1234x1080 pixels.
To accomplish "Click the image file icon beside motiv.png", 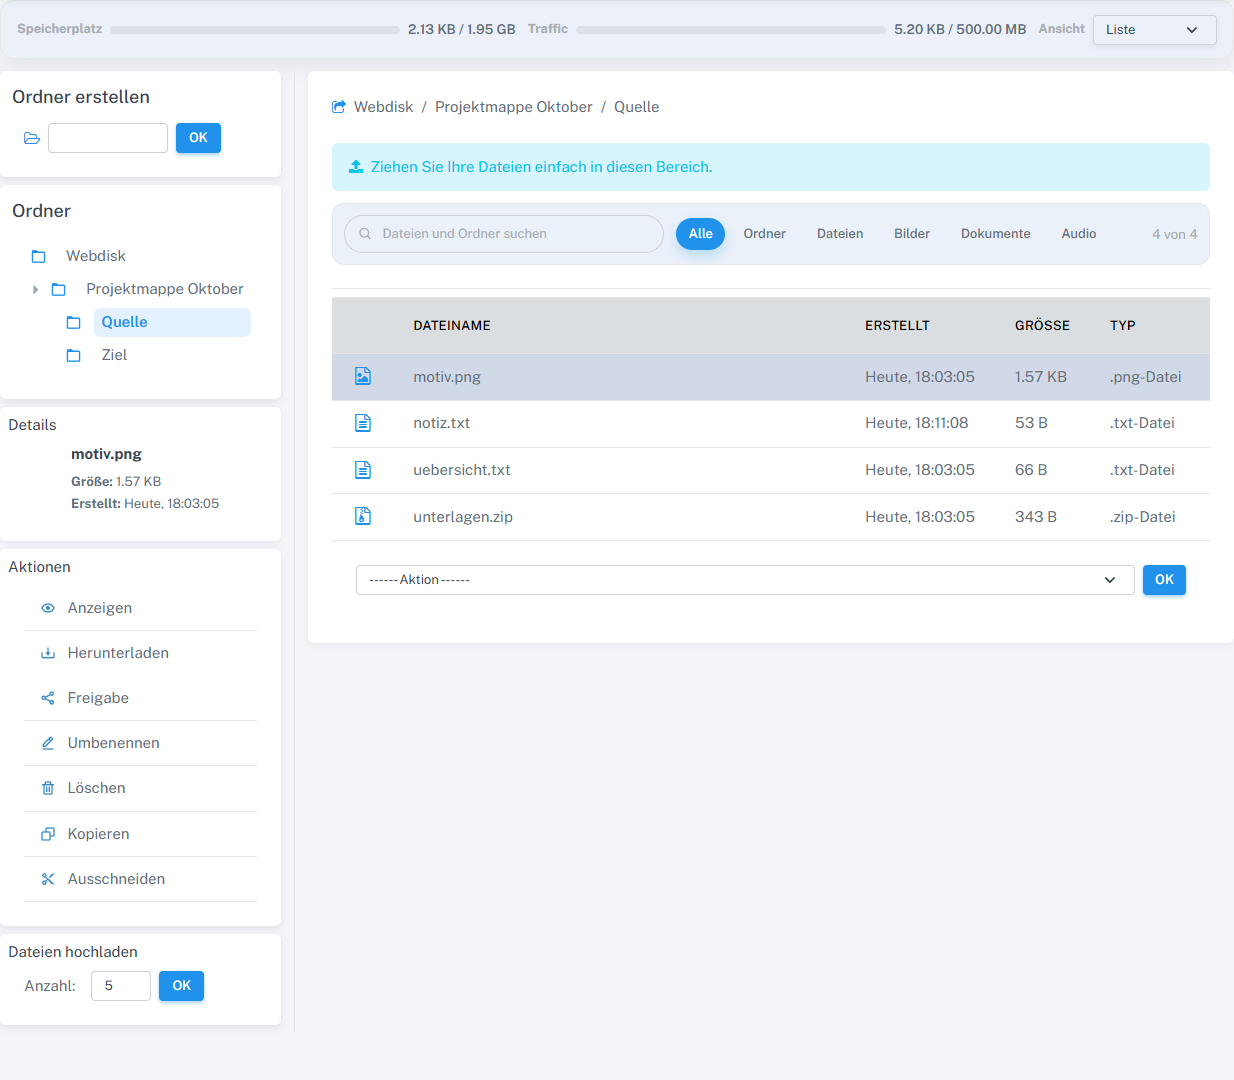I will coord(363,376).
